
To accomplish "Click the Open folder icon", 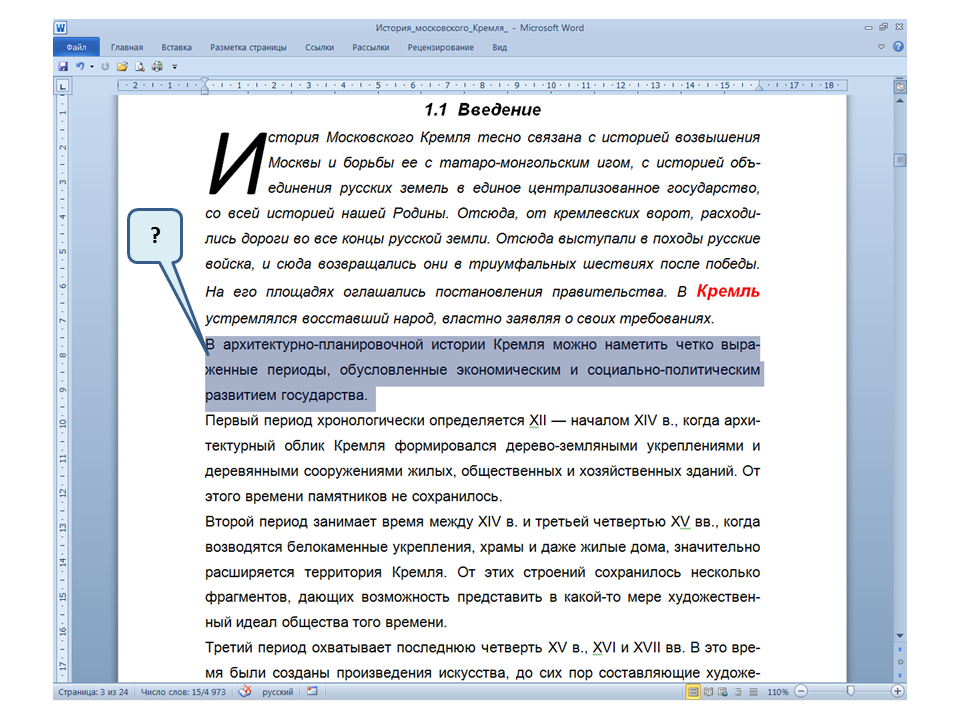I will coord(122,66).
